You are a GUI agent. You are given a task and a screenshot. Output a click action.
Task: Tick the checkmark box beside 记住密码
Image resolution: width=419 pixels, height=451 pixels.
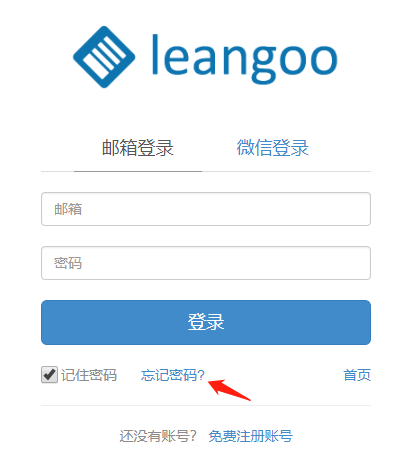[49, 375]
